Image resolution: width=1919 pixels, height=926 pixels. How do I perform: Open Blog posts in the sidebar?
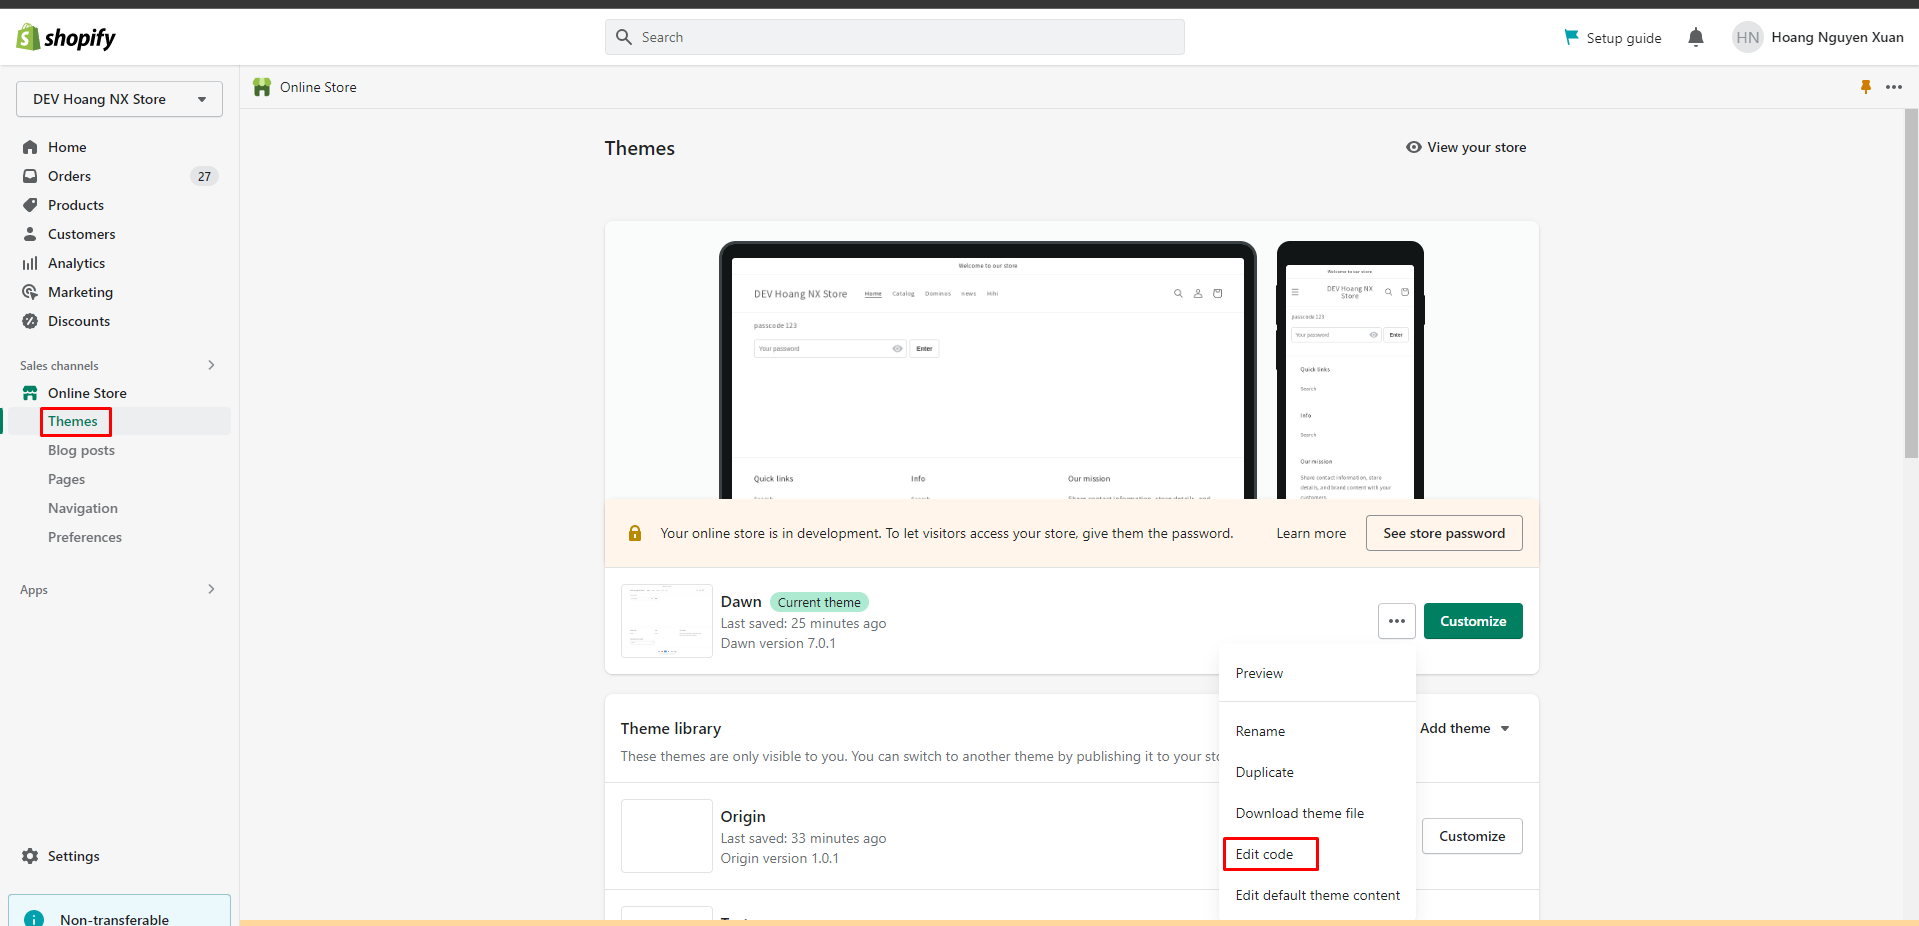pos(81,450)
